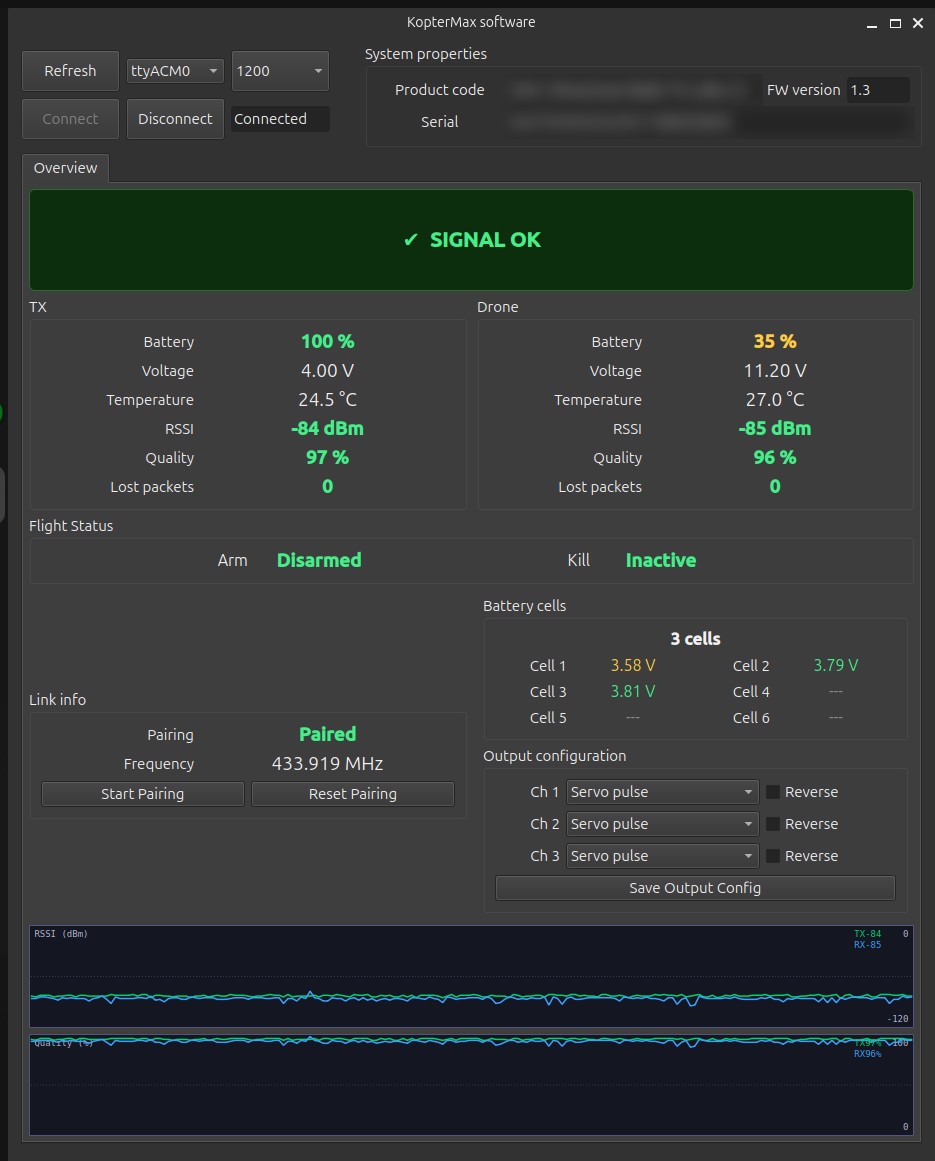Click the TX RSSI value -84 dBm
The width and height of the screenshot is (935, 1161).
pos(327,429)
